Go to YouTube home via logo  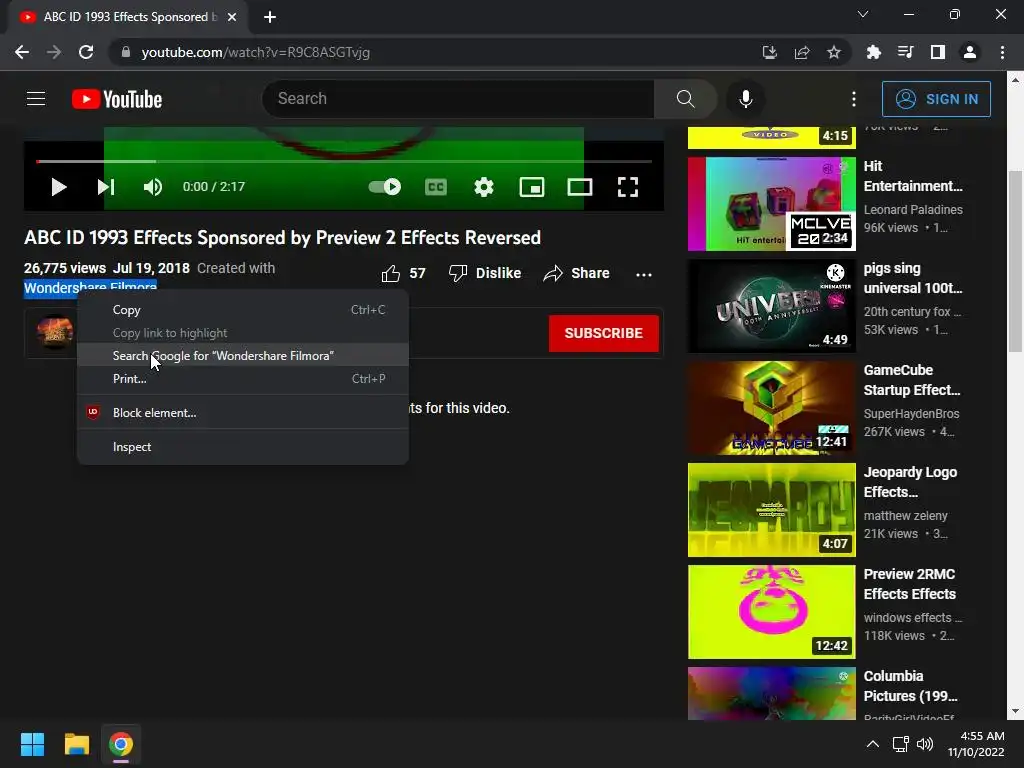click(x=117, y=99)
